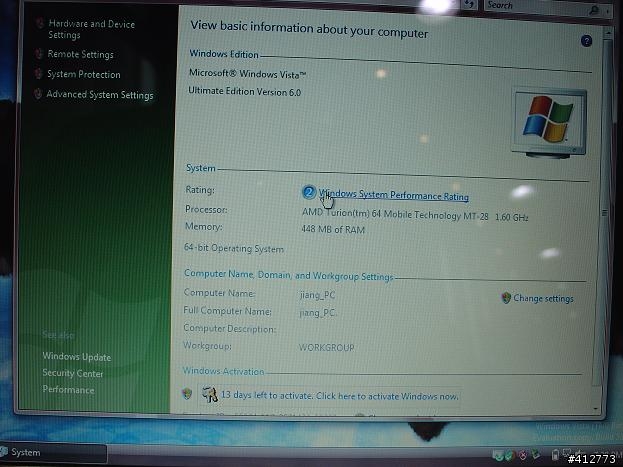Open the help question mark icon

point(586,41)
